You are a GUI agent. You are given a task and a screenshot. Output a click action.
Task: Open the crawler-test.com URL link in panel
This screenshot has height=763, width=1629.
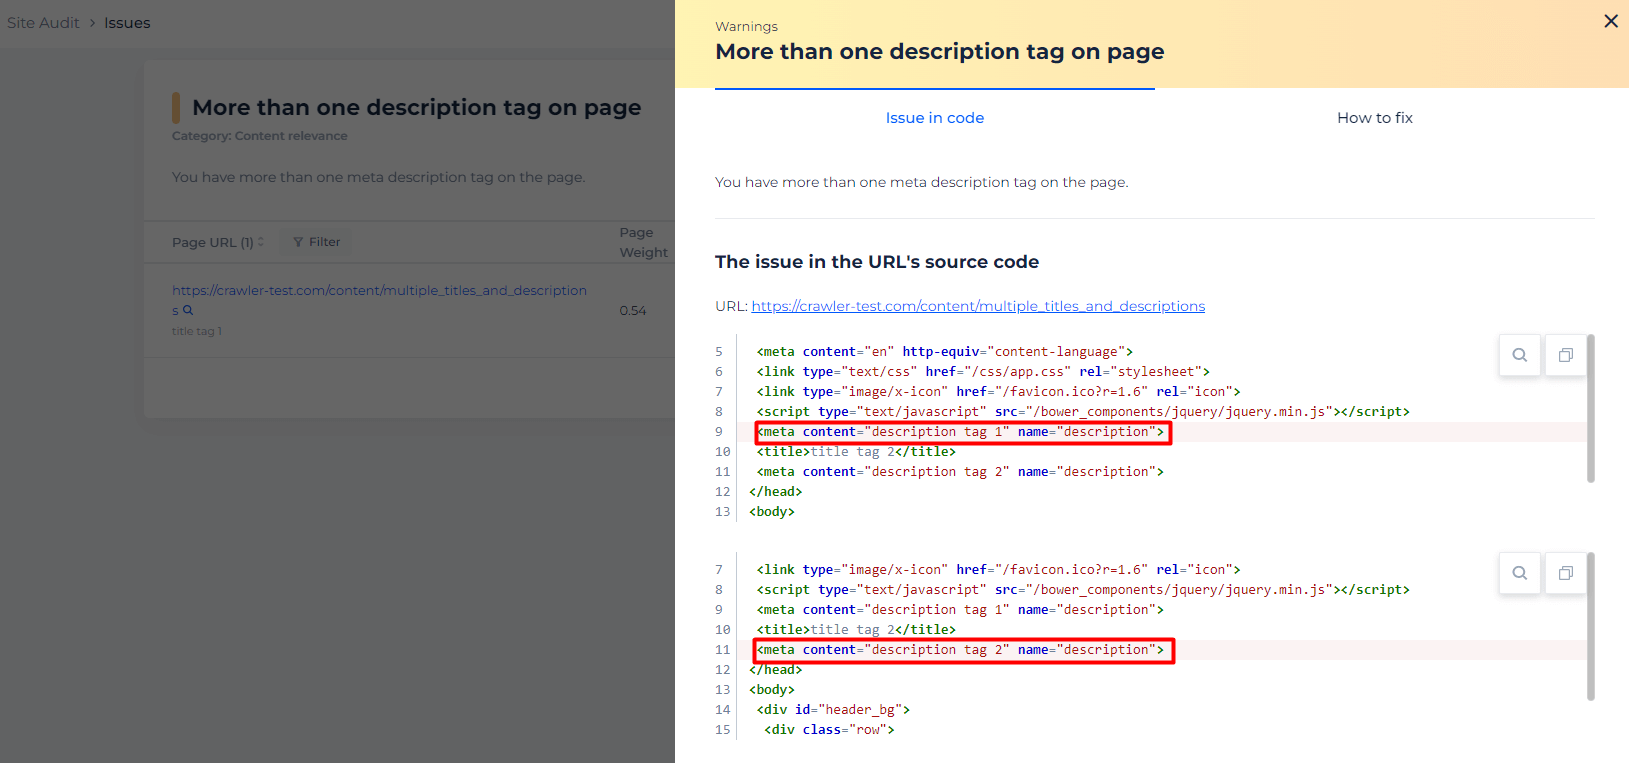pos(978,306)
